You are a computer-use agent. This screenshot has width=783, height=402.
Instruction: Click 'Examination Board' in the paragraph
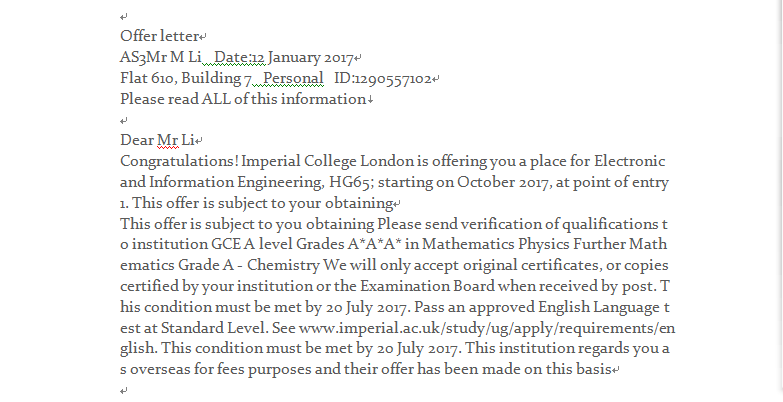427,286
